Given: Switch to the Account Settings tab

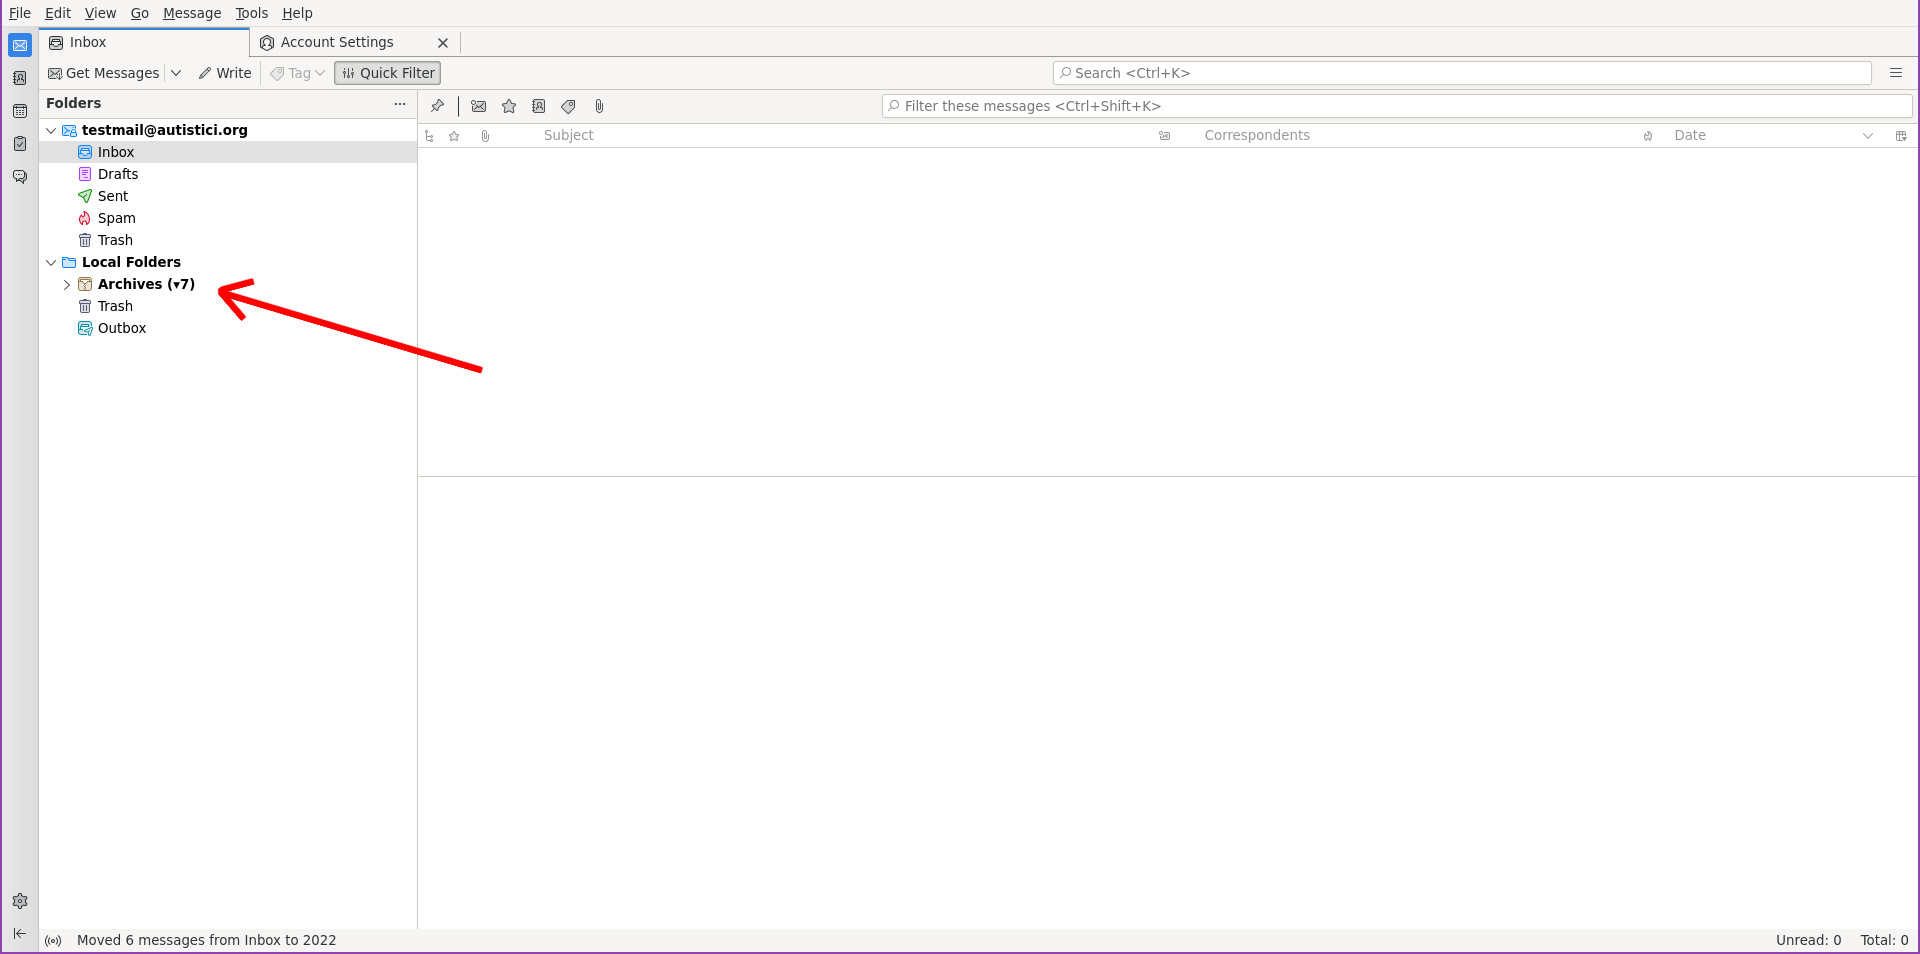Looking at the screenshot, I should [x=336, y=42].
